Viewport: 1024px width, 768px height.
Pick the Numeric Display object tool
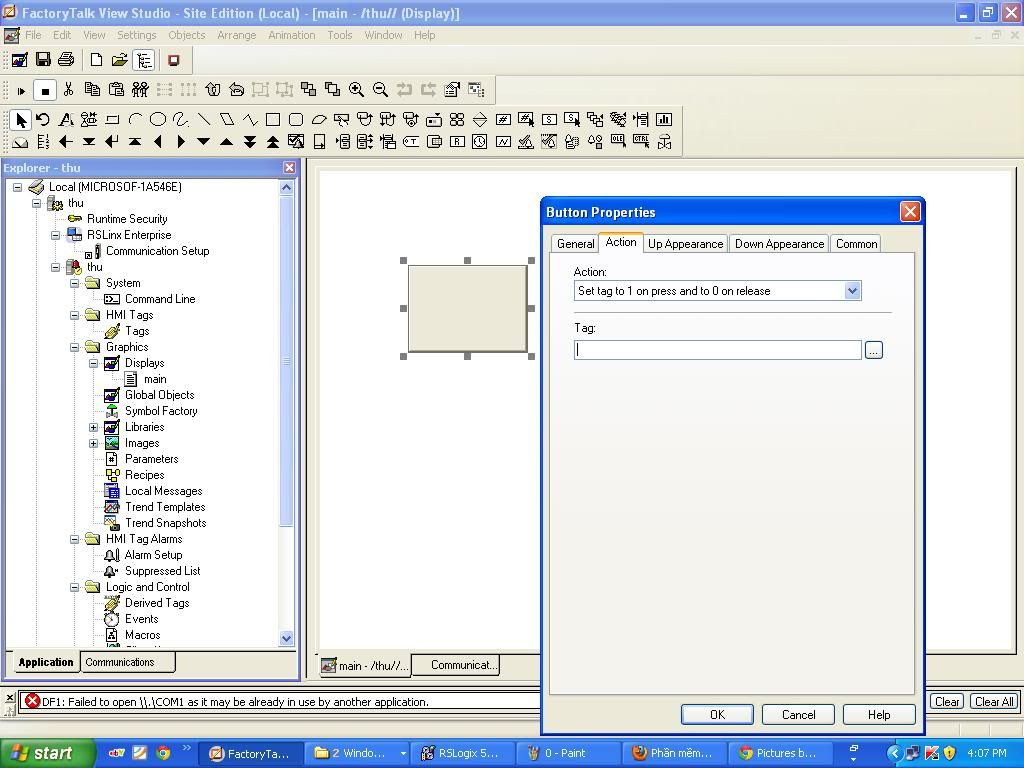(503, 120)
